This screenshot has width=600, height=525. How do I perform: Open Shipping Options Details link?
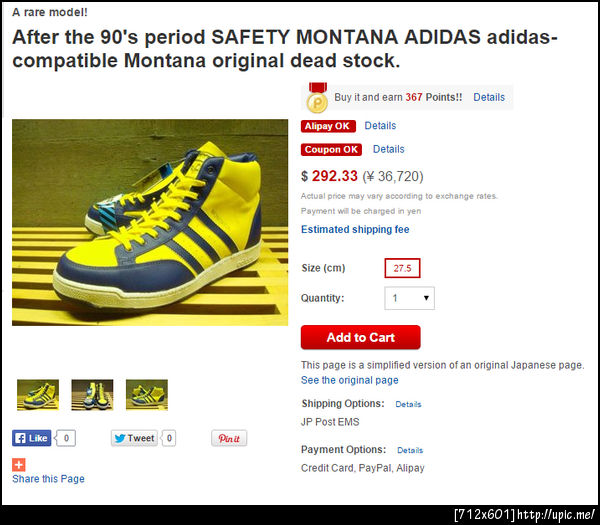point(408,405)
